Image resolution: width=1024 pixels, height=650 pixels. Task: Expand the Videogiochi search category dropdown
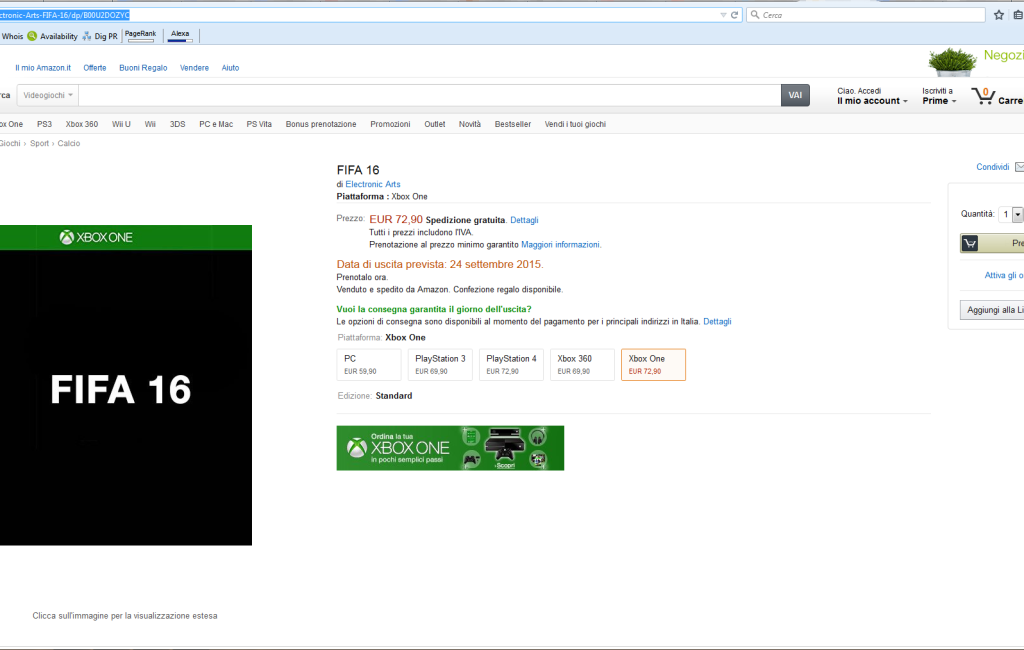48,95
